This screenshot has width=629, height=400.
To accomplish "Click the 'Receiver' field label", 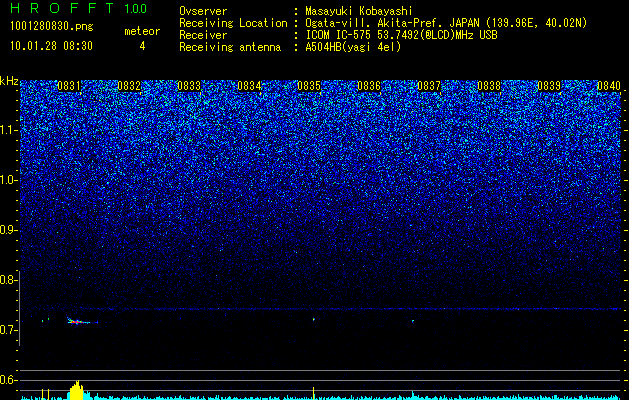I will click(x=203, y=35).
